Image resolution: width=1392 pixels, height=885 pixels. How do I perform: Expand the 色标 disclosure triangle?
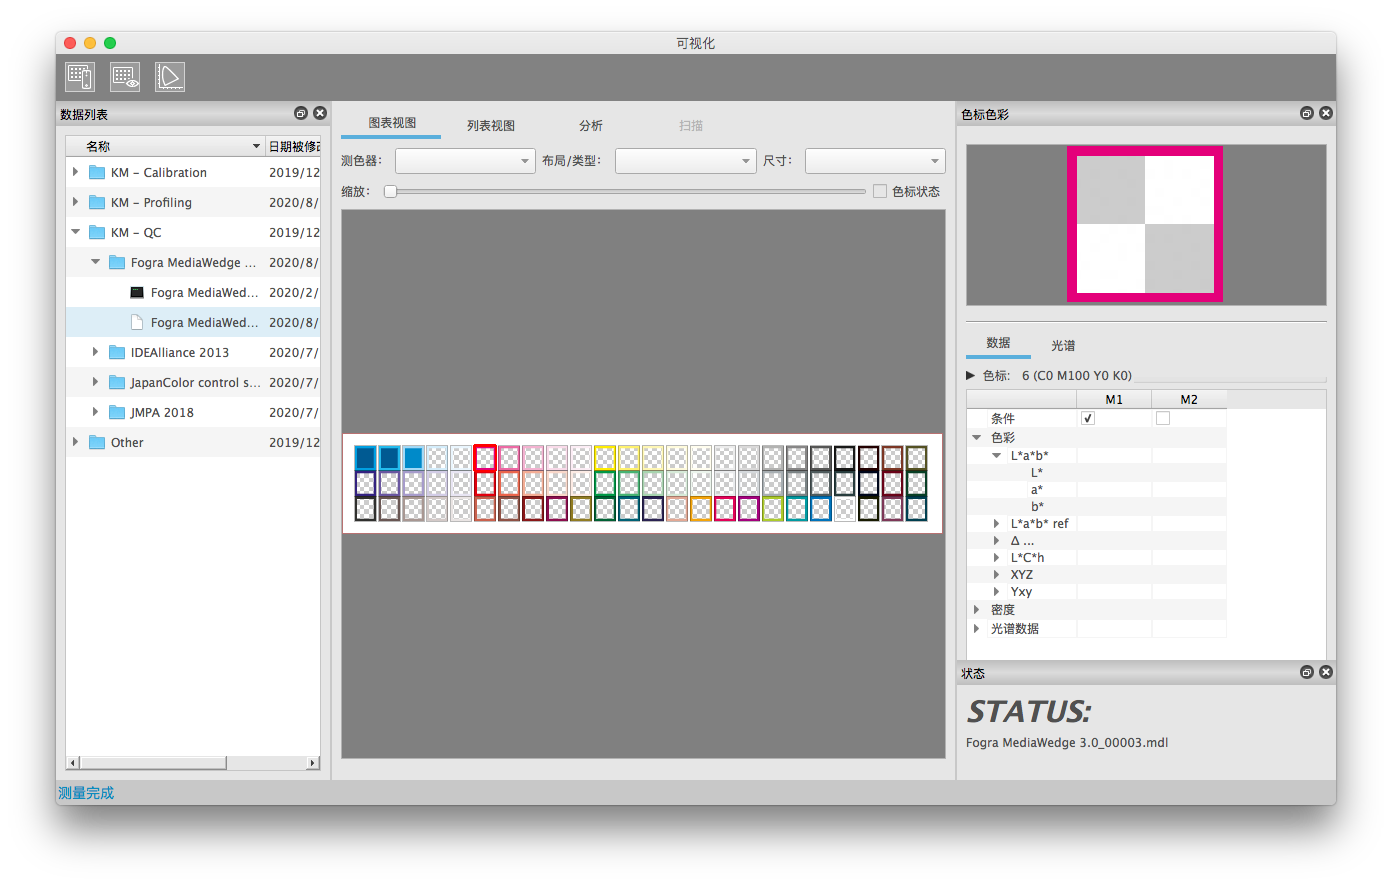pos(970,375)
